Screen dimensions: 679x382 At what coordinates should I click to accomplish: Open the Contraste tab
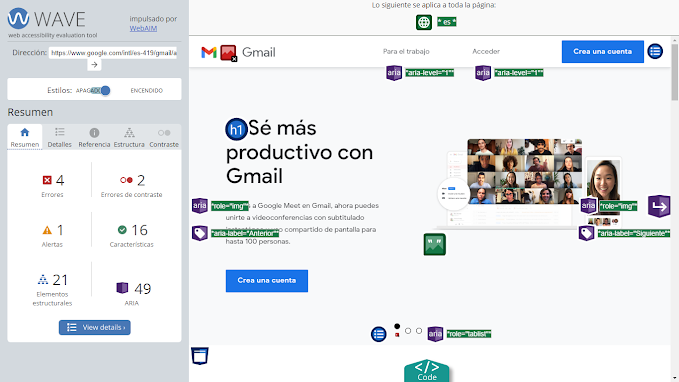(x=164, y=137)
